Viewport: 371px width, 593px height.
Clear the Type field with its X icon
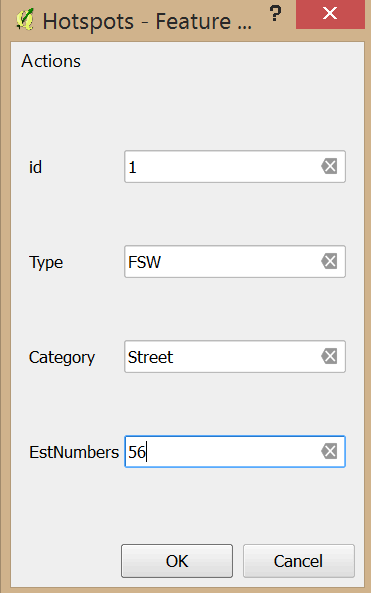[329, 261]
